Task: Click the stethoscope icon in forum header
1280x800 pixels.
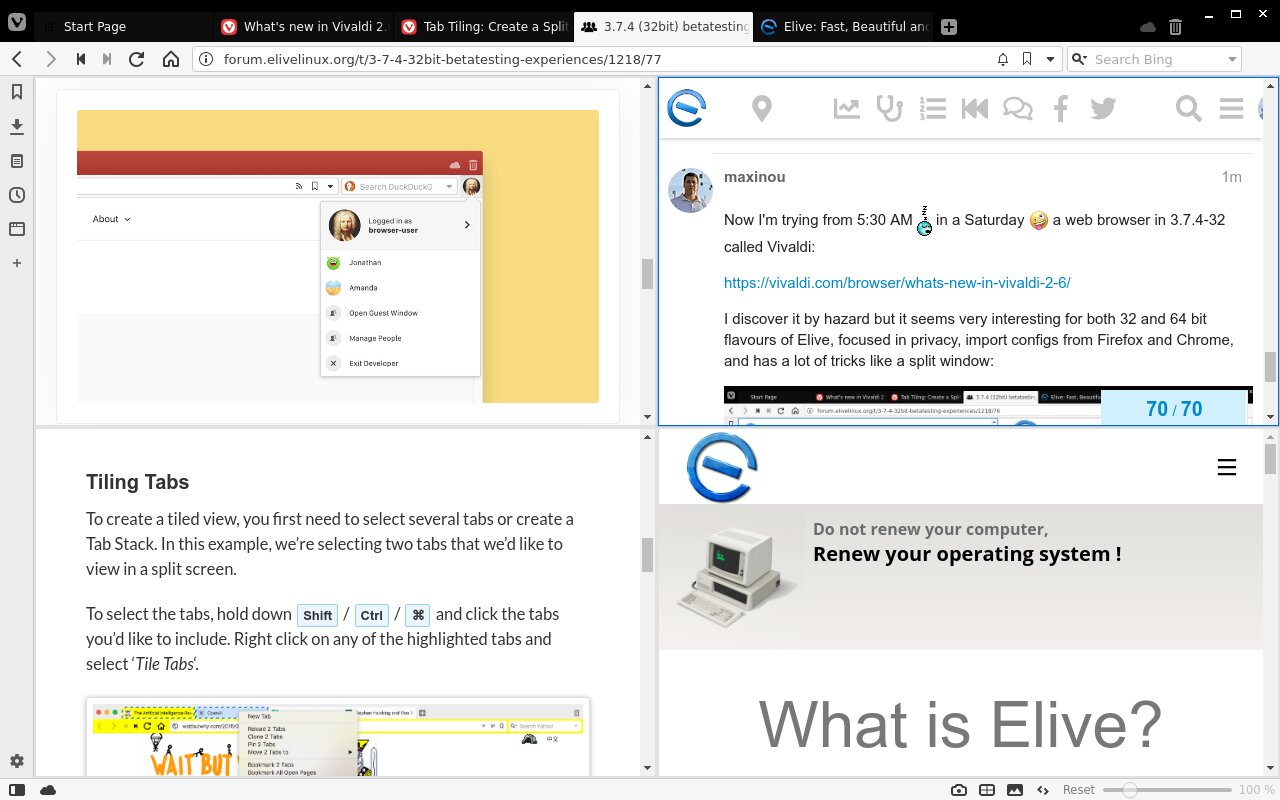Action: [x=889, y=108]
